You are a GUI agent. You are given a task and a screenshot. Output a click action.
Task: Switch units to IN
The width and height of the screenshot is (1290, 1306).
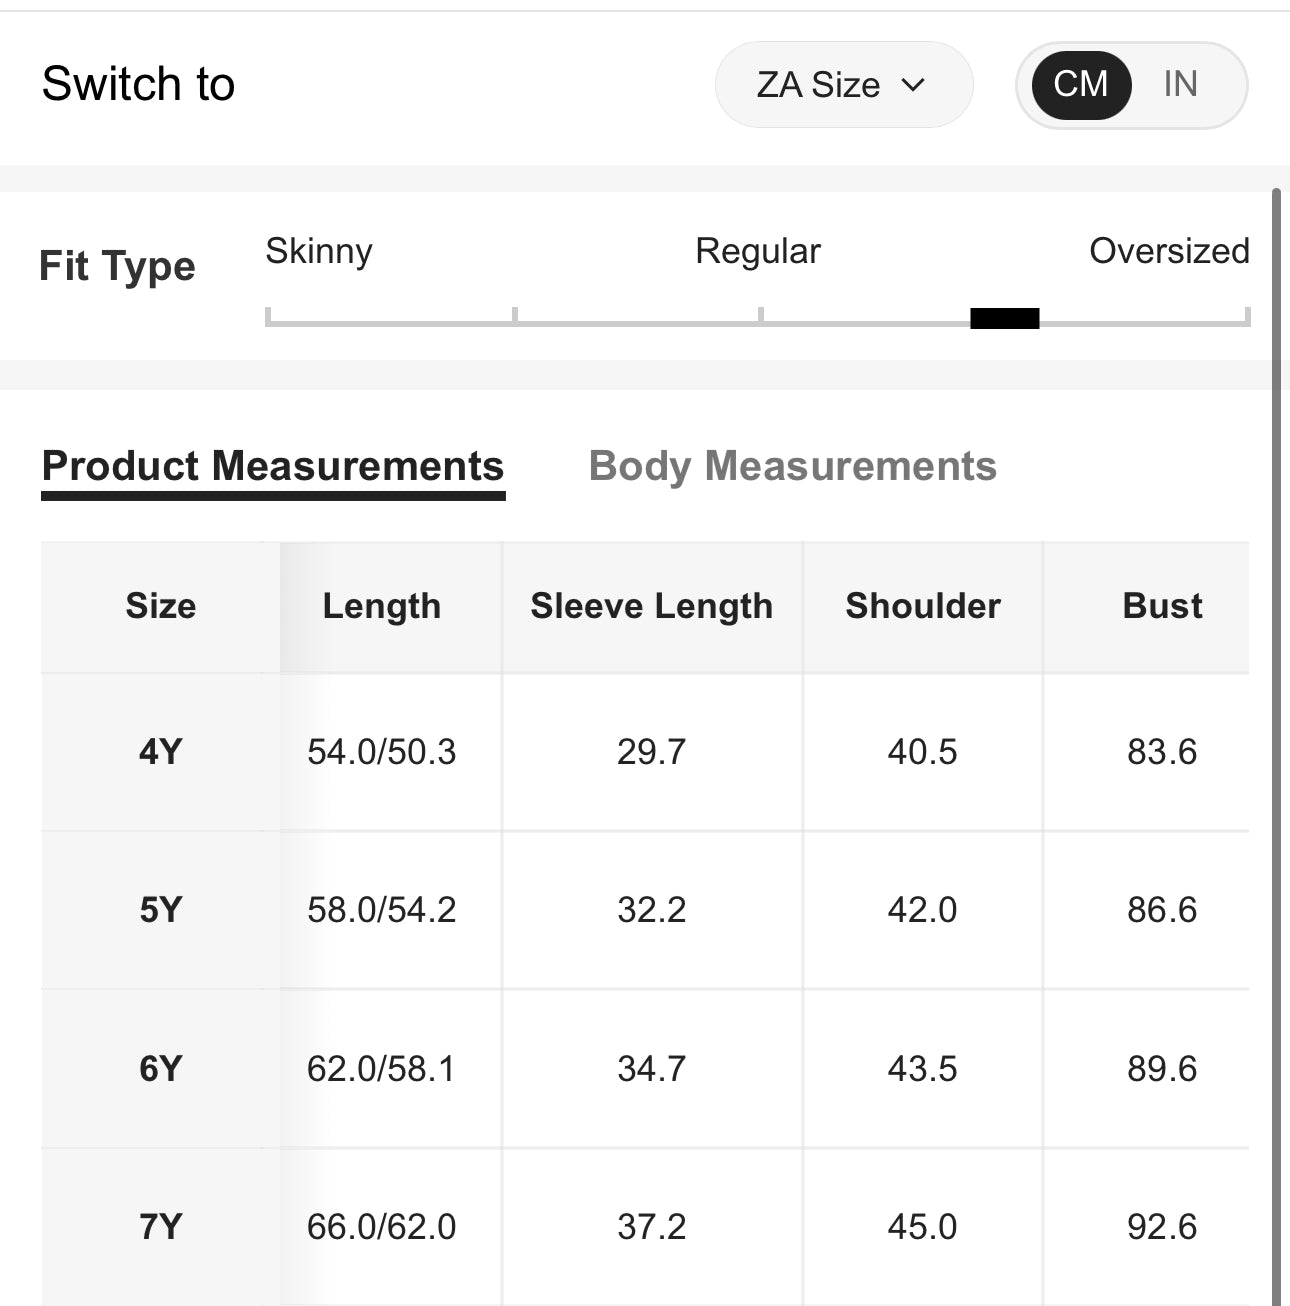click(x=1180, y=85)
